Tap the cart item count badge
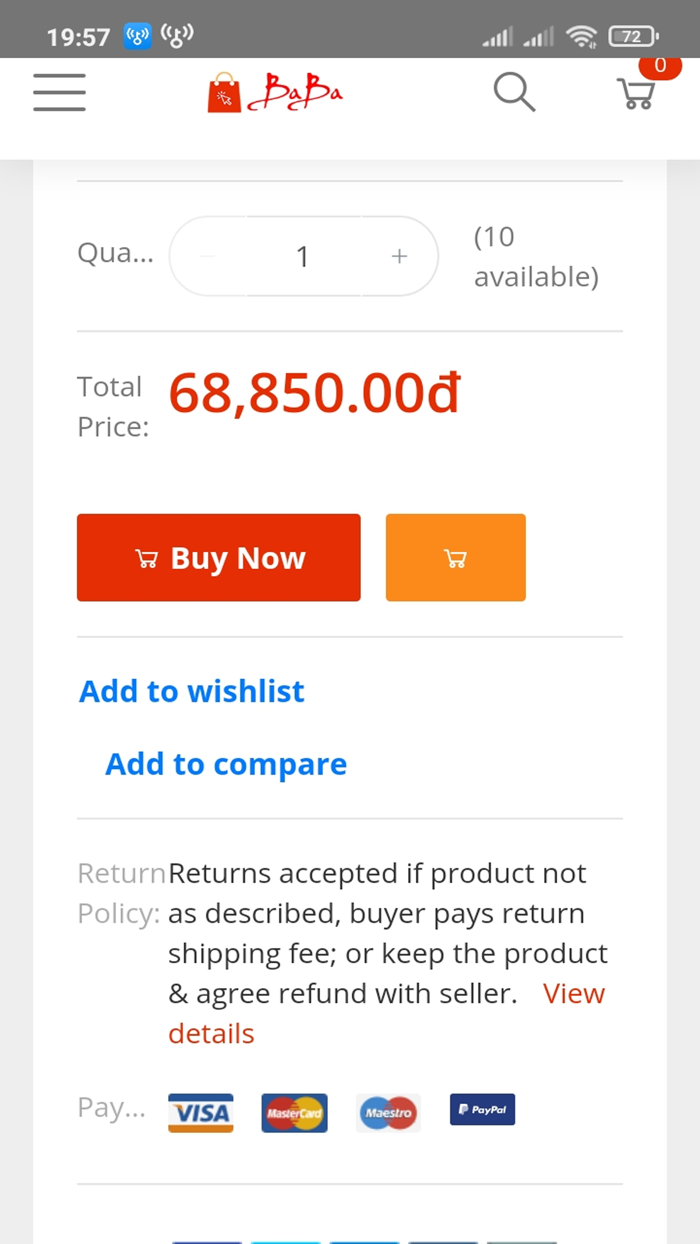The width and height of the screenshot is (700, 1244). (659, 66)
